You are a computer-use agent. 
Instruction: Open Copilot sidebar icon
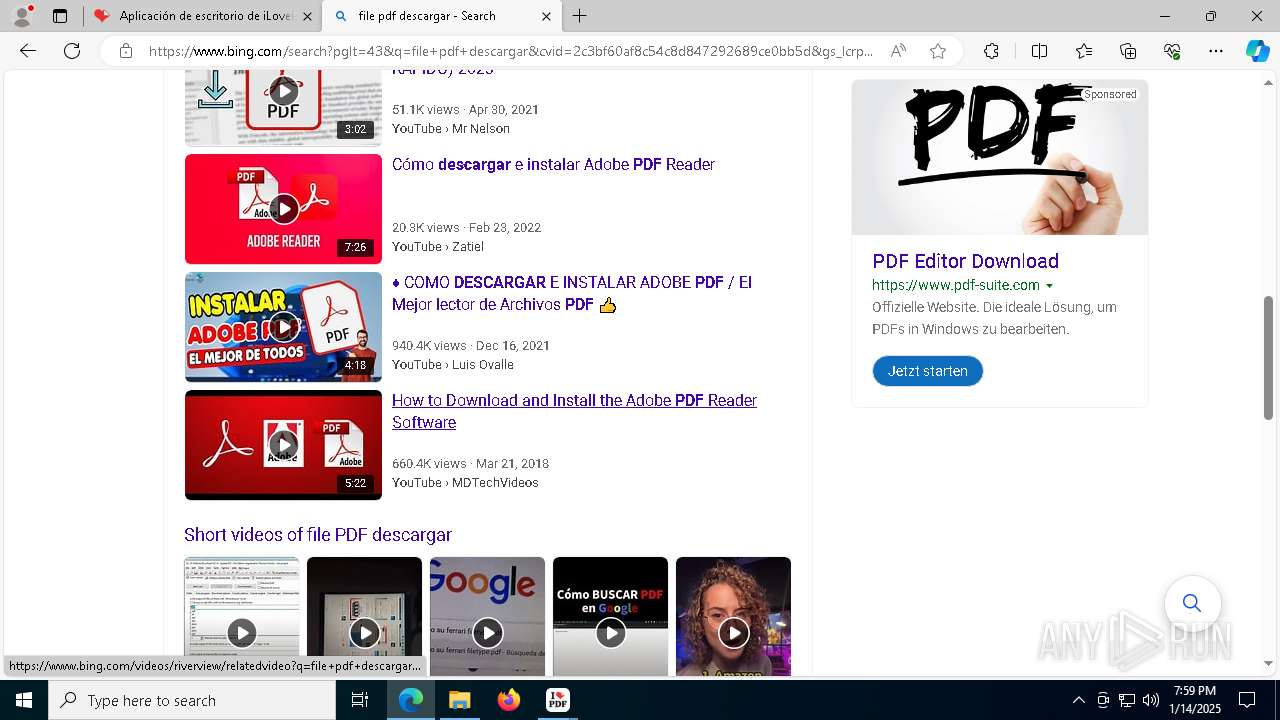tap(1258, 51)
